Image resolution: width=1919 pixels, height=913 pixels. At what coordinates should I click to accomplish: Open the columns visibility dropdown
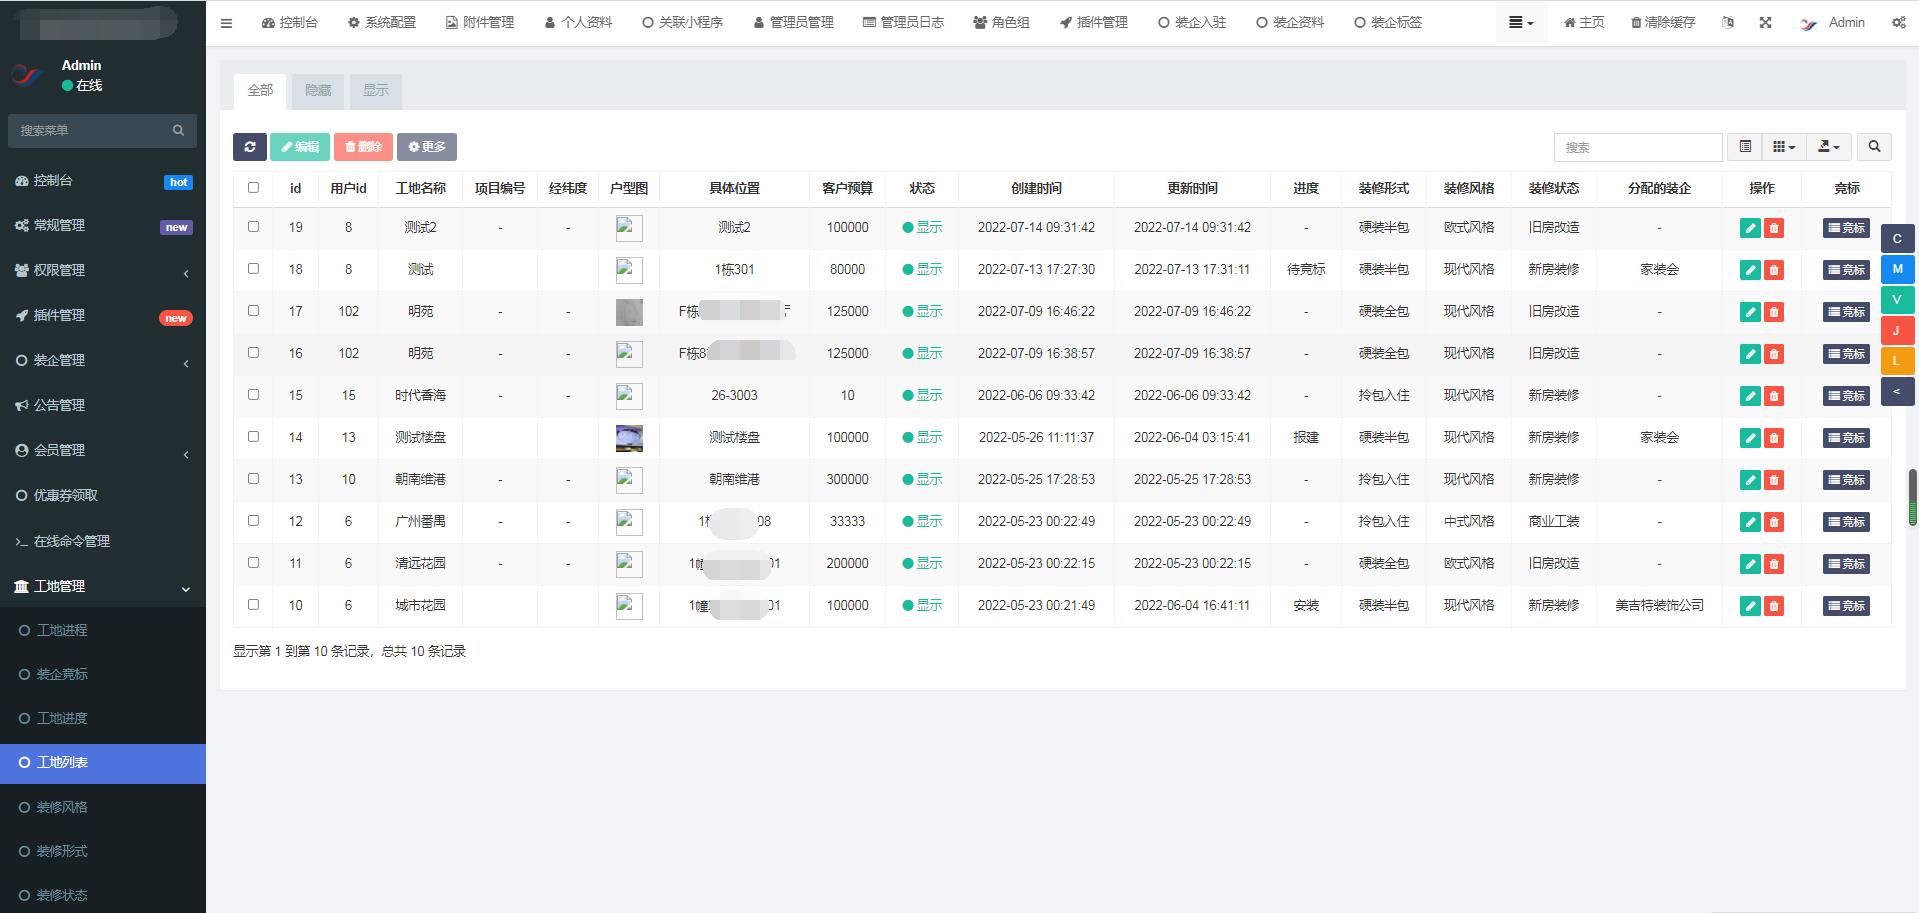(1783, 147)
